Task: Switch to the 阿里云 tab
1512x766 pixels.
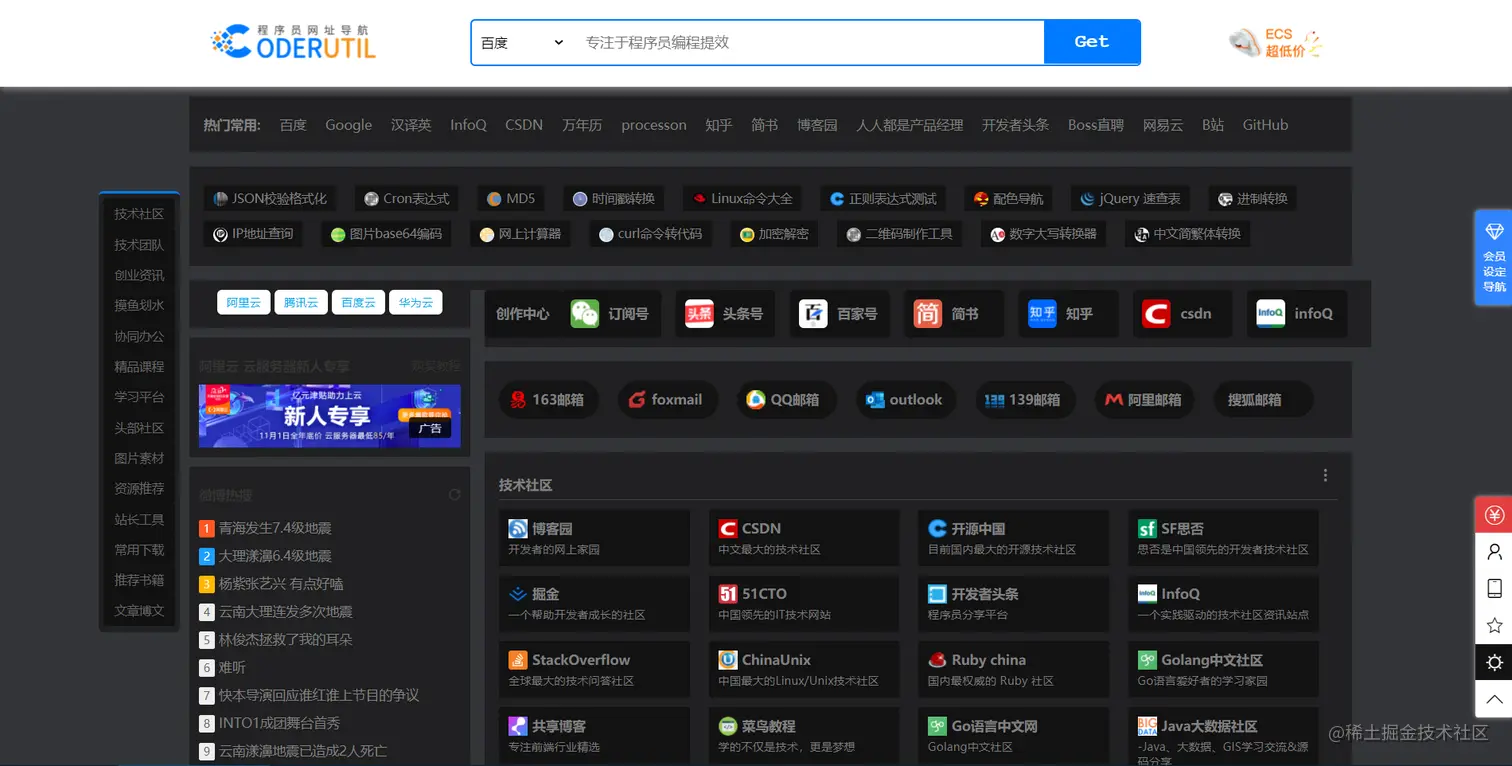Action: (244, 302)
